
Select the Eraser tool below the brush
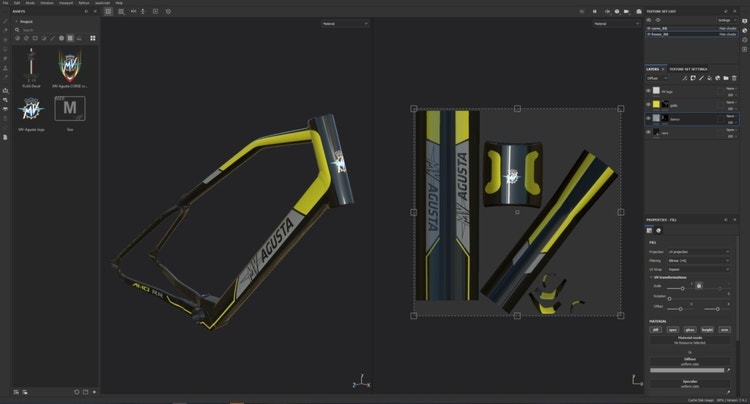pyautogui.click(x=5, y=31)
